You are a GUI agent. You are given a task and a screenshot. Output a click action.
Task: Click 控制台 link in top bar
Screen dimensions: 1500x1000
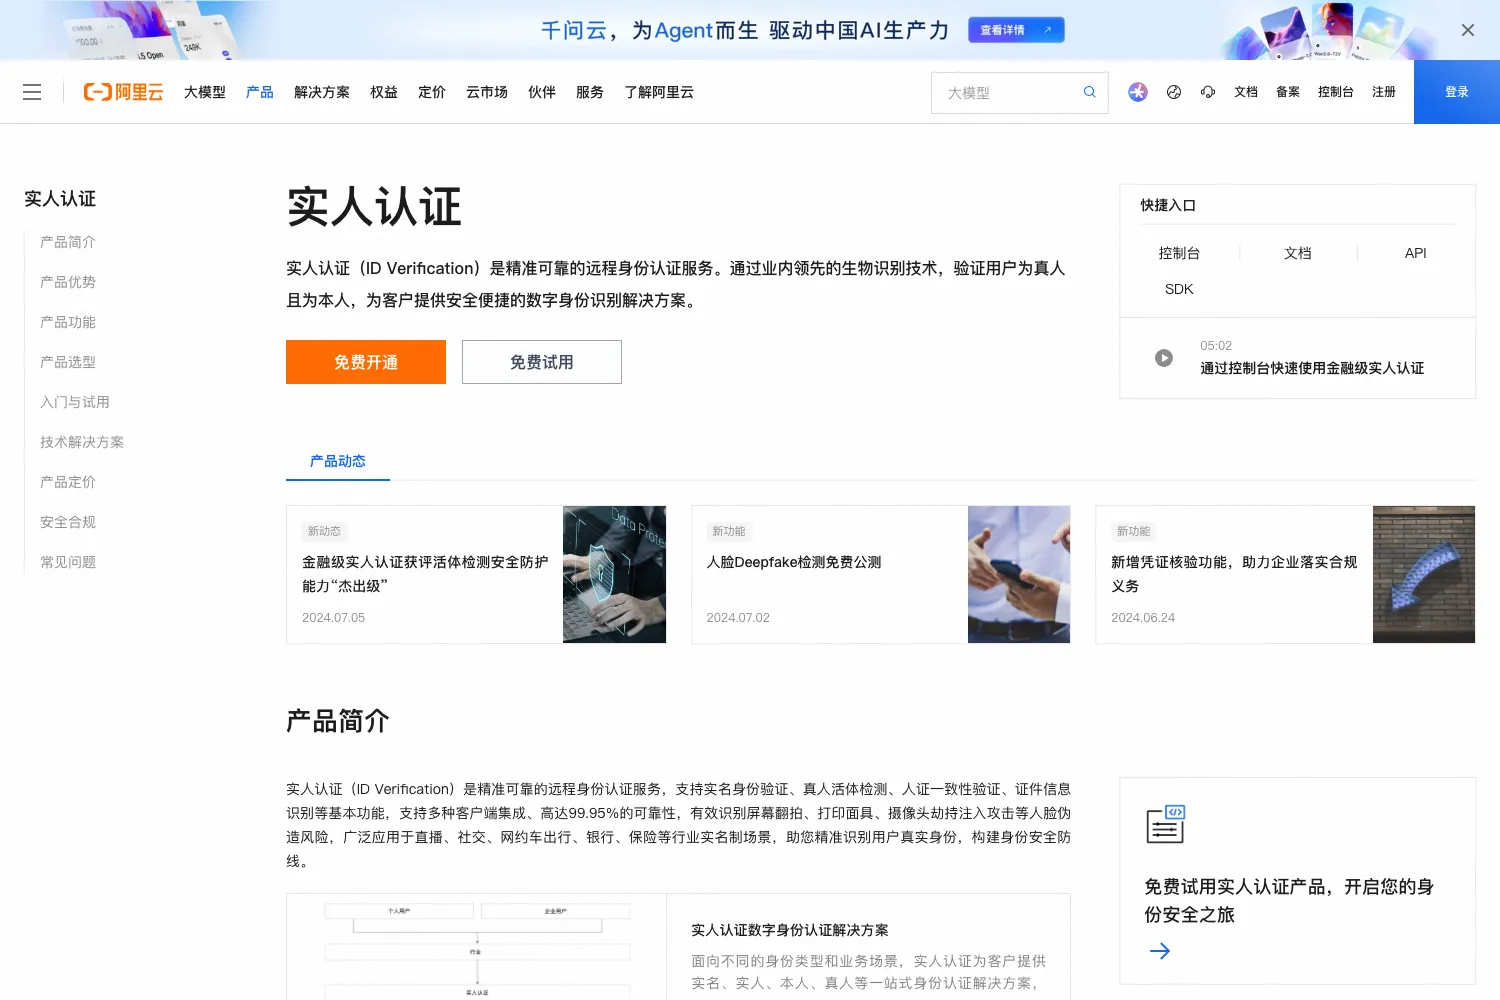click(x=1336, y=92)
